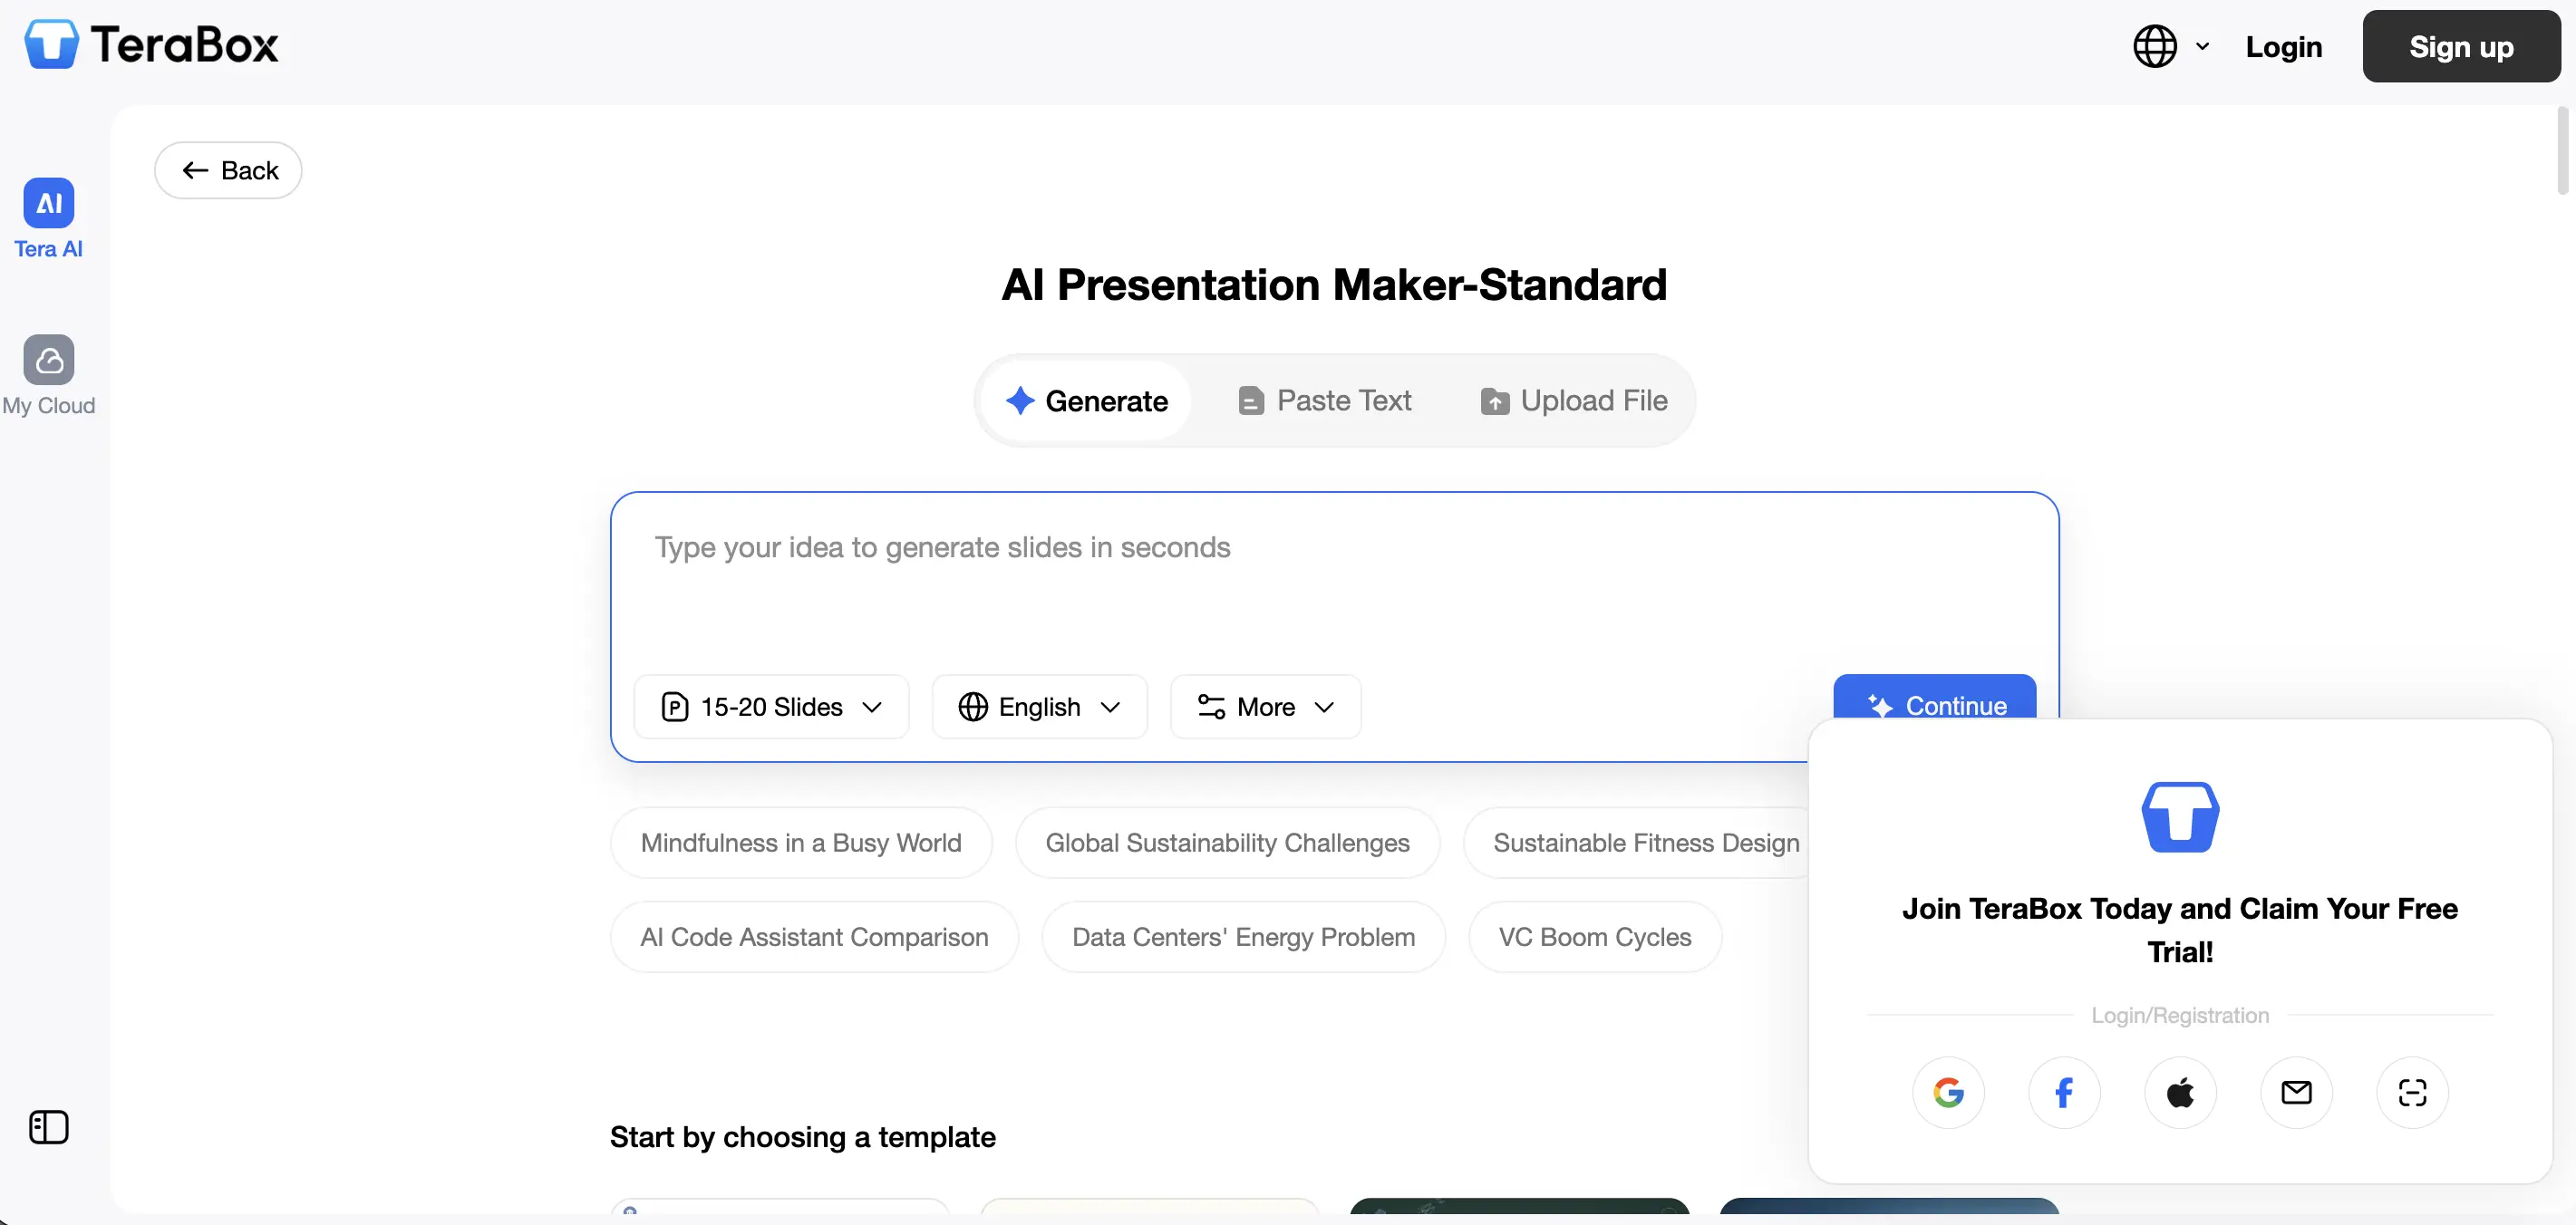
Task: Click the page vertical scrollbar
Action: 2562,150
